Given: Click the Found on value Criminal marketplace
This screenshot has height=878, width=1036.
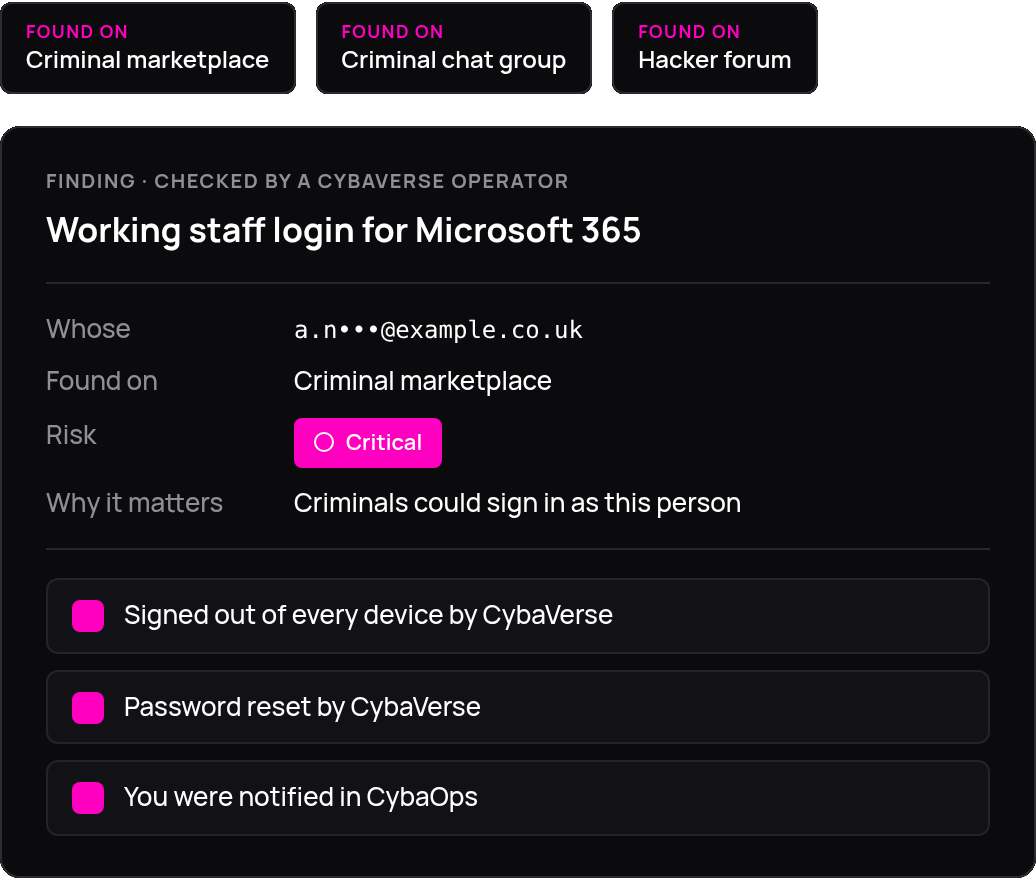Looking at the screenshot, I should [x=423, y=381].
